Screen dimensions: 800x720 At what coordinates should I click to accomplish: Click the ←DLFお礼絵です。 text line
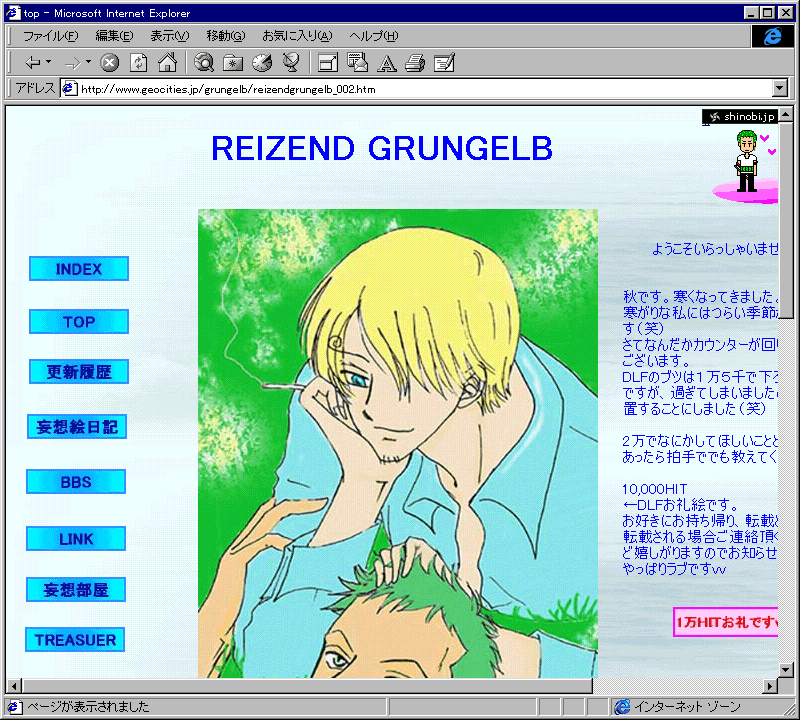(x=681, y=505)
